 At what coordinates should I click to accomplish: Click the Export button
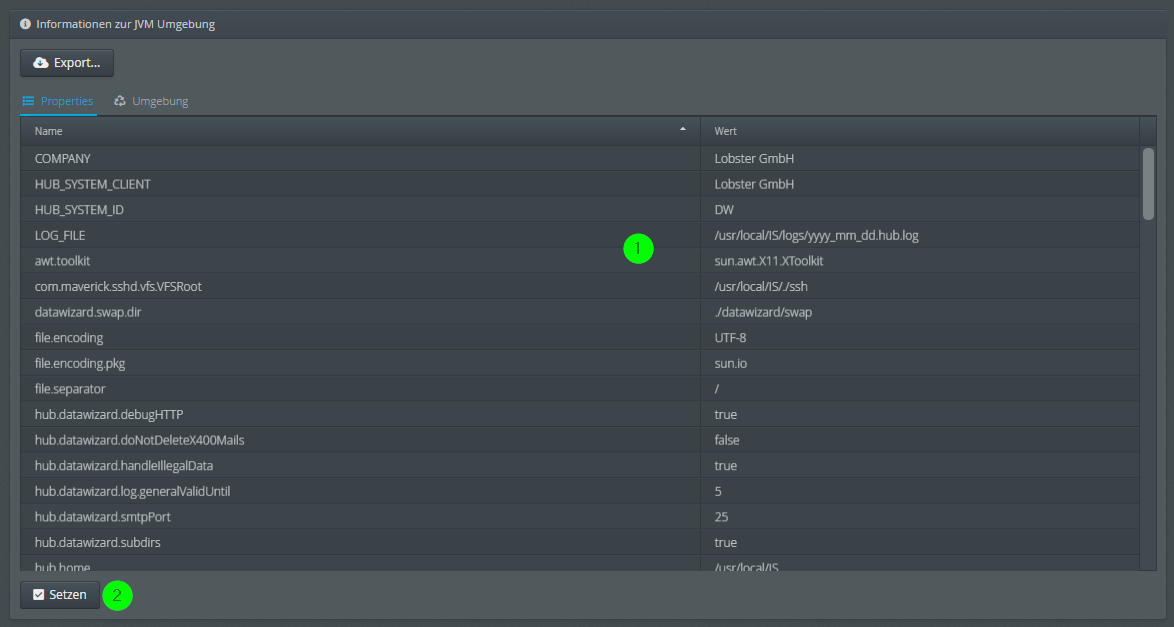pyautogui.click(x=66, y=62)
